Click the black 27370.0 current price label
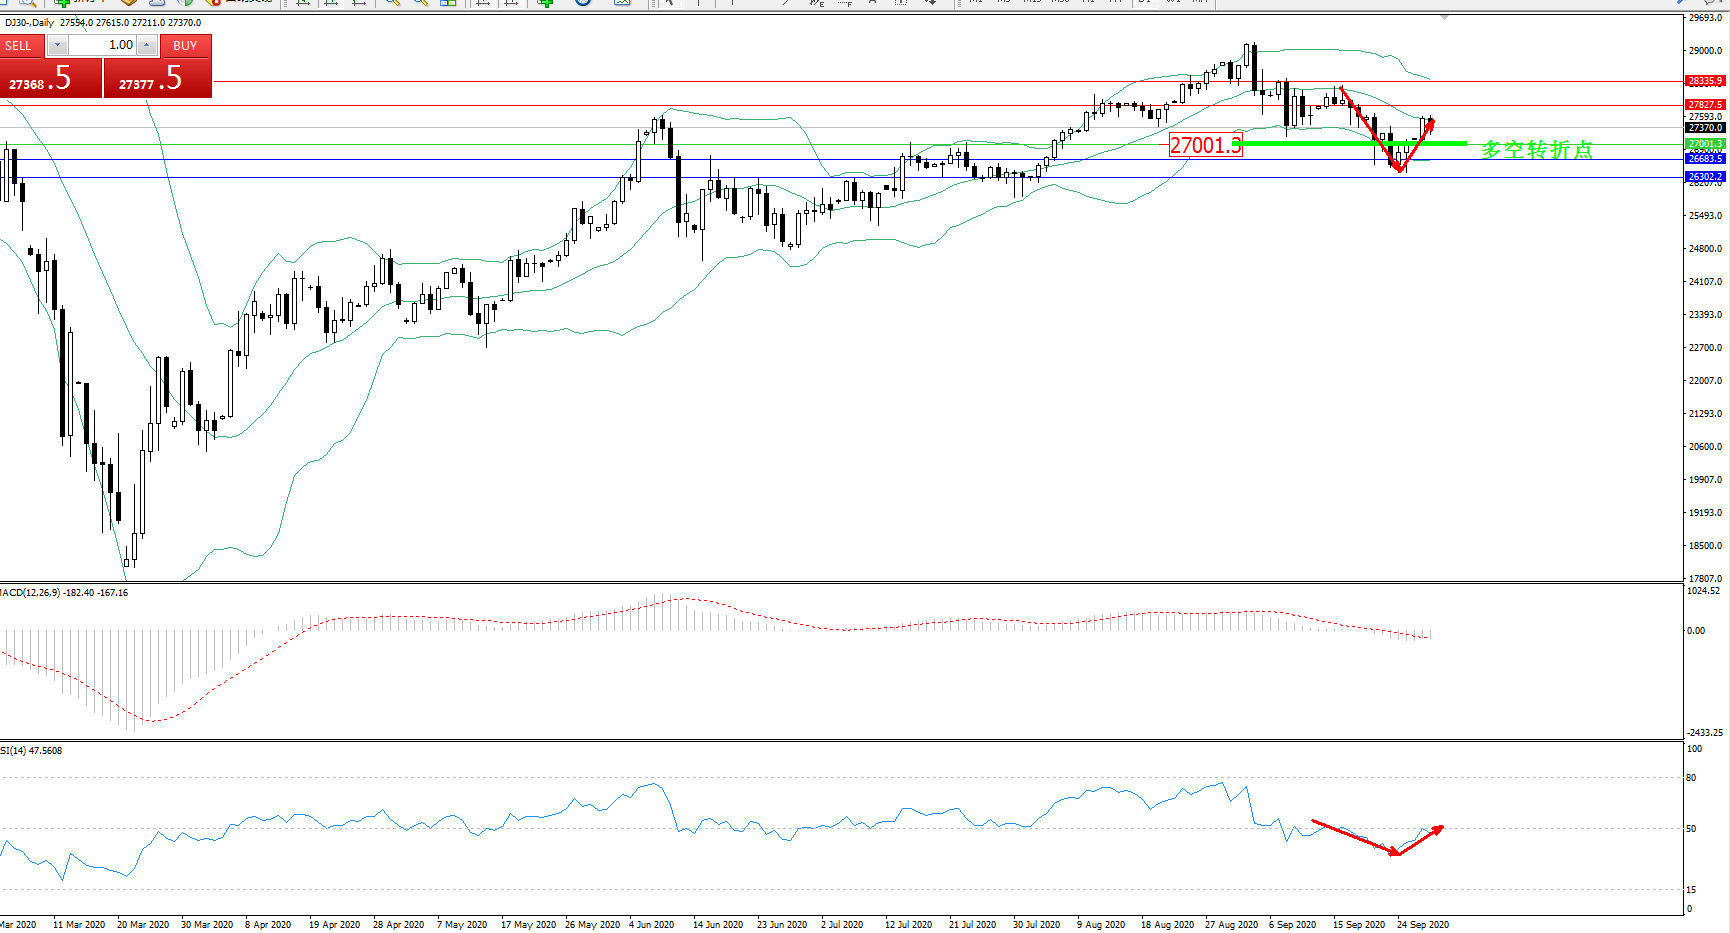 (1705, 128)
